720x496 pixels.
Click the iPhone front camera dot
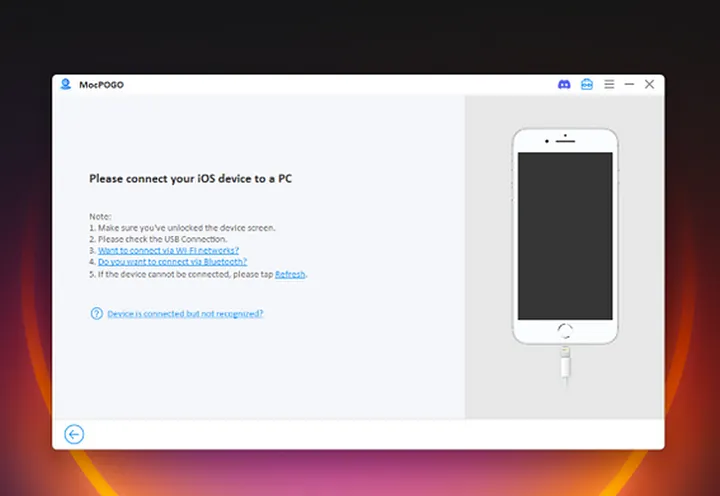click(x=565, y=135)
